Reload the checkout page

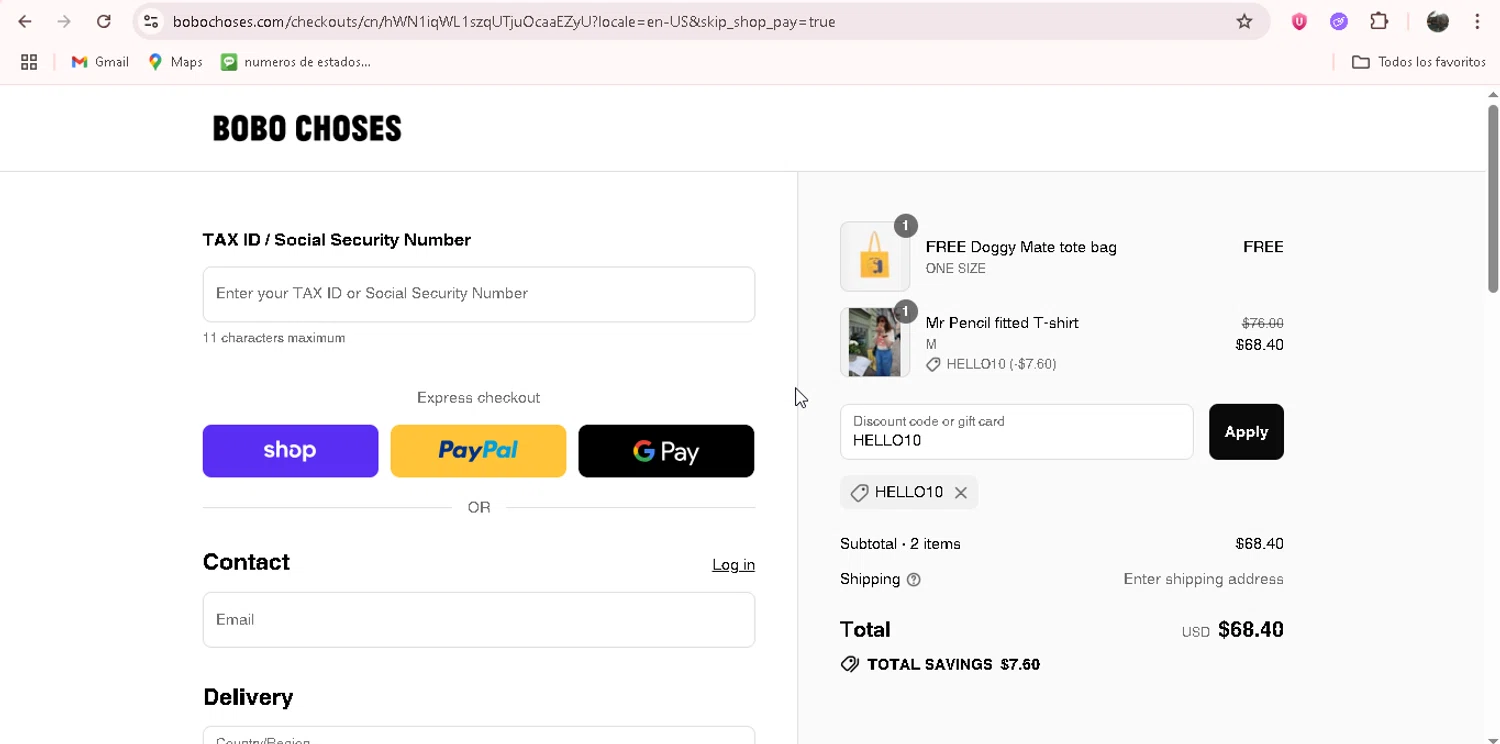(x=104, y=21)
